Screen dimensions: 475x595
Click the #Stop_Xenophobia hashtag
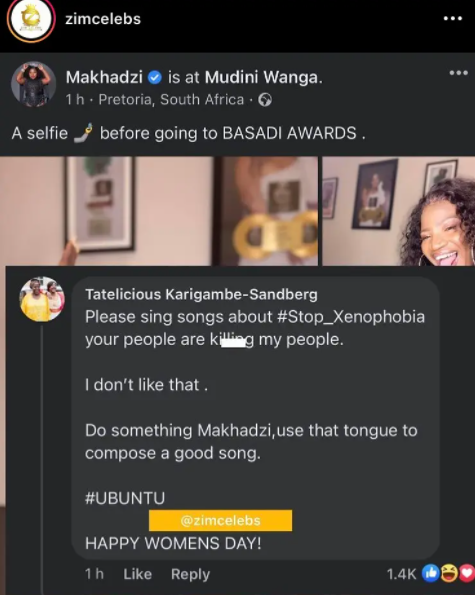[x=351, y=317]
